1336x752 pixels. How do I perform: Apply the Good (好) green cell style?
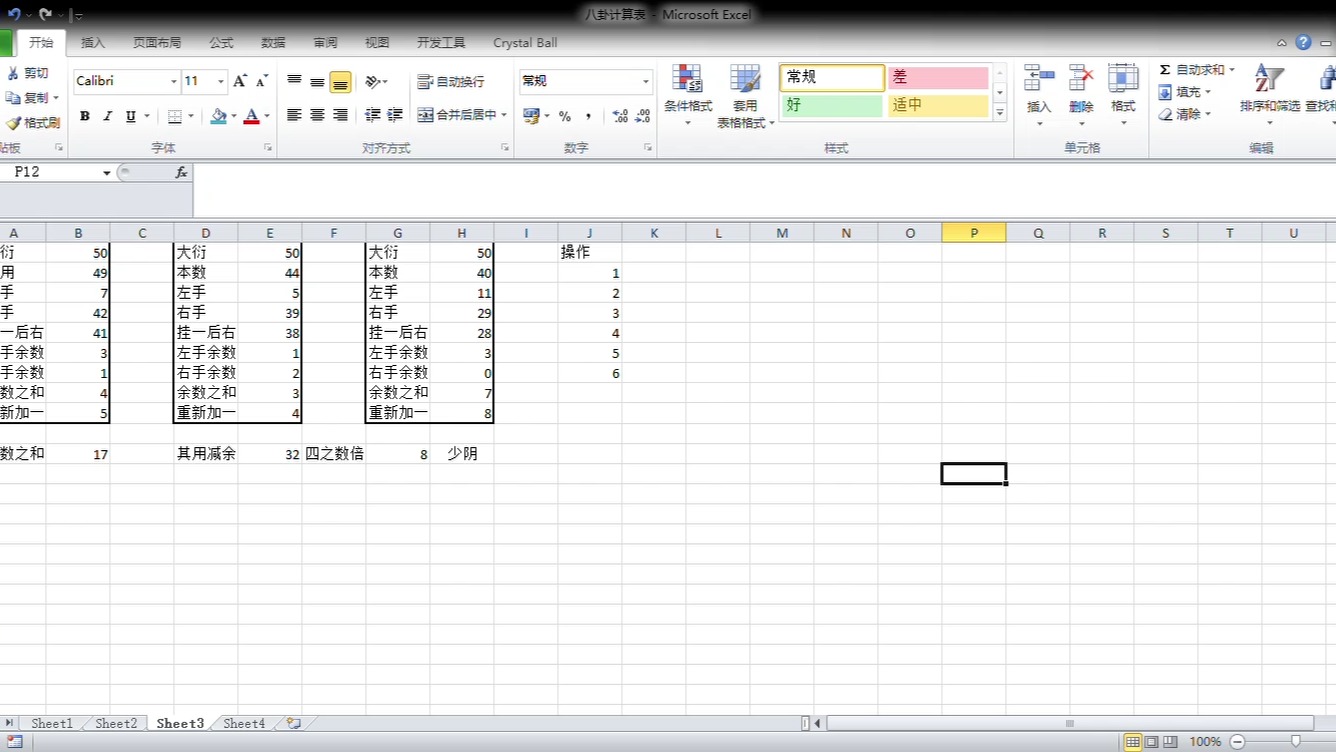[x=832, y=105]
